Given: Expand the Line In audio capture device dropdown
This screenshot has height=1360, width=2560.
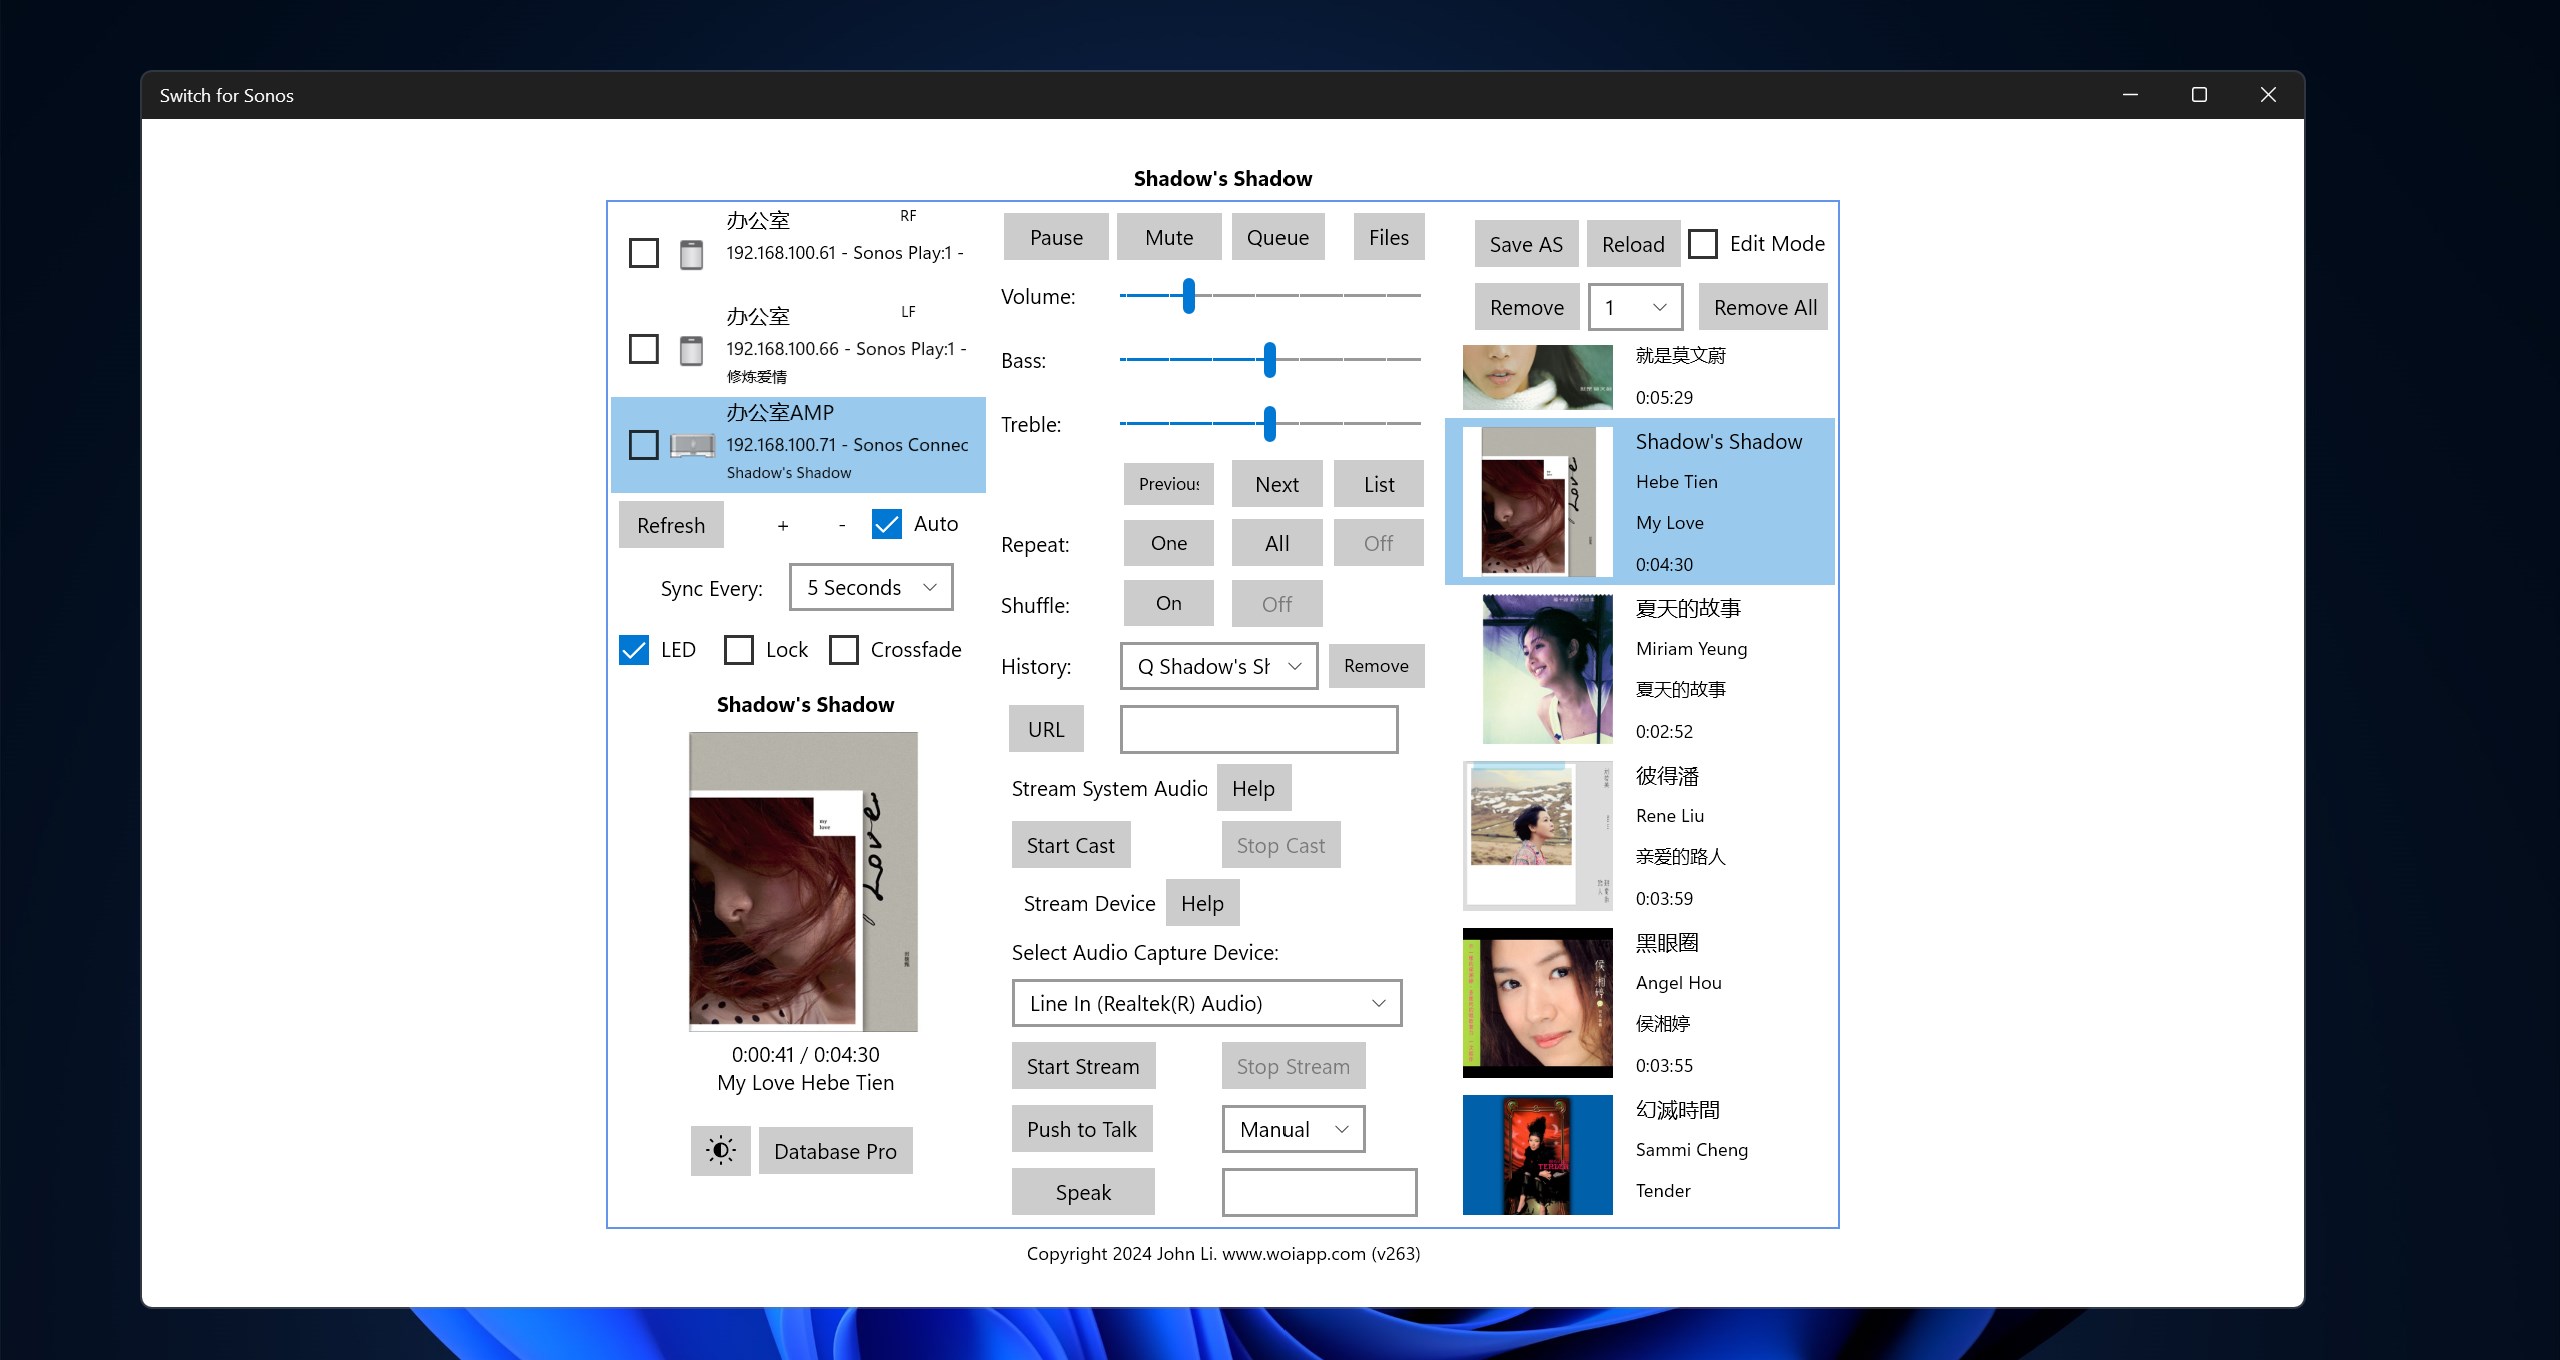Looking at the screenshot, I should pyautogui.click(x=1206, y=1003).
